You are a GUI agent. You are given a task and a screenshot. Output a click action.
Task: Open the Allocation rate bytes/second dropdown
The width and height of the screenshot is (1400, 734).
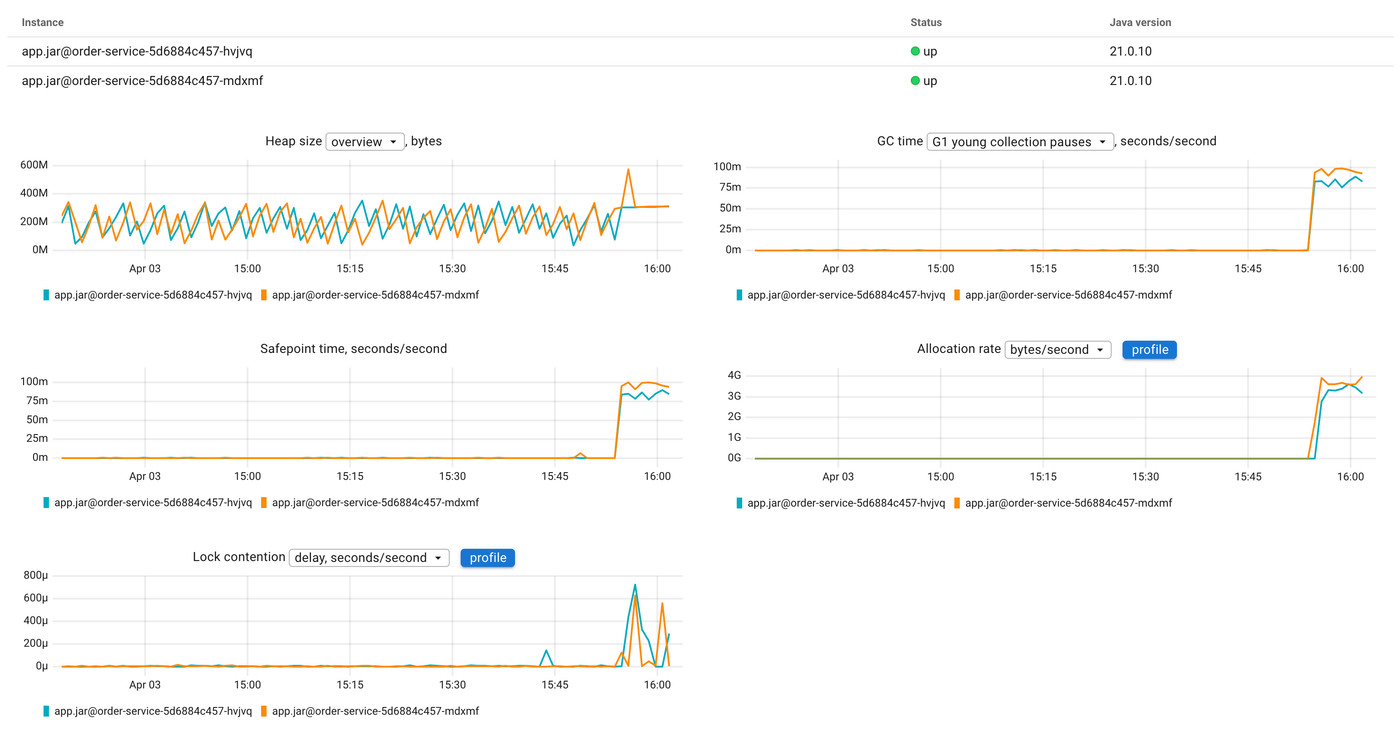point(1057,349)
